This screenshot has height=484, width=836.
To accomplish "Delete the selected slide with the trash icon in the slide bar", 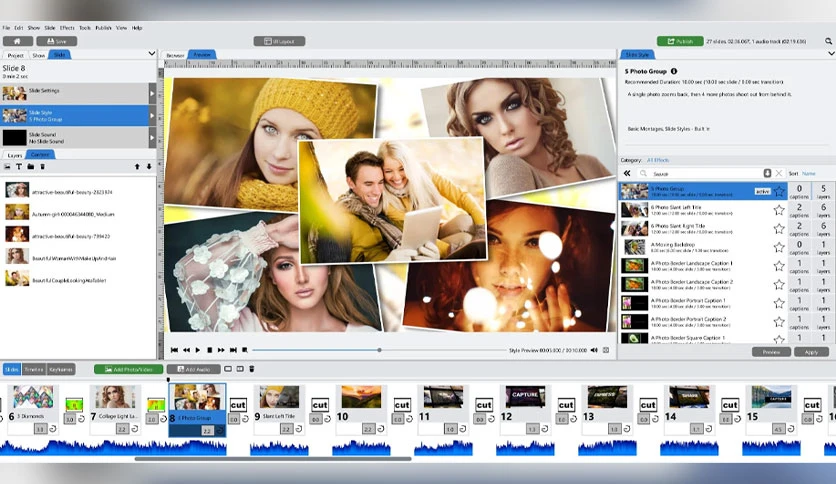I will coord(252,369).
